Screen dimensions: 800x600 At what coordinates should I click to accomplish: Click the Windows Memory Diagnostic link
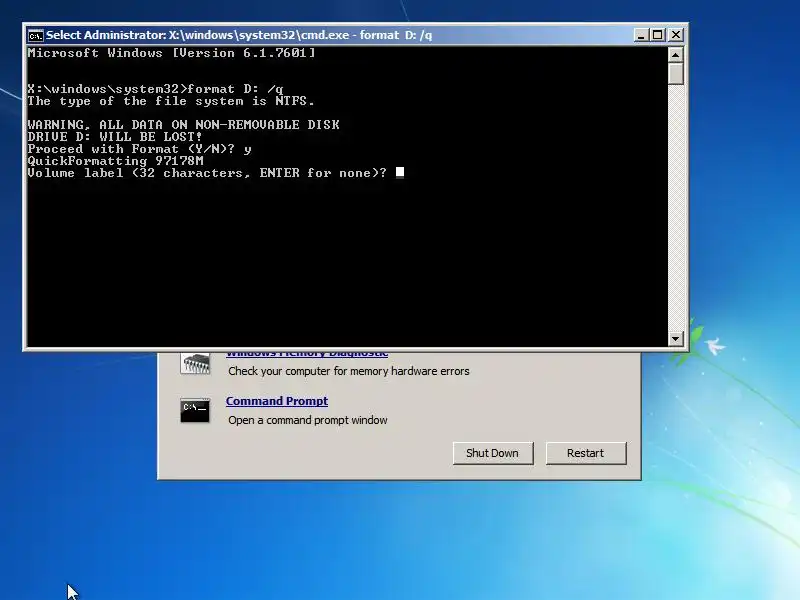(307, 353)
